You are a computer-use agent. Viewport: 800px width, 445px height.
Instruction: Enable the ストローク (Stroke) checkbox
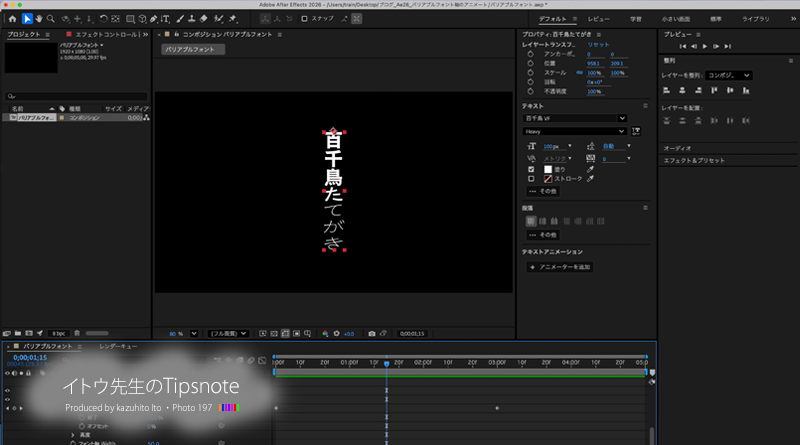click(x=531, y=179)
